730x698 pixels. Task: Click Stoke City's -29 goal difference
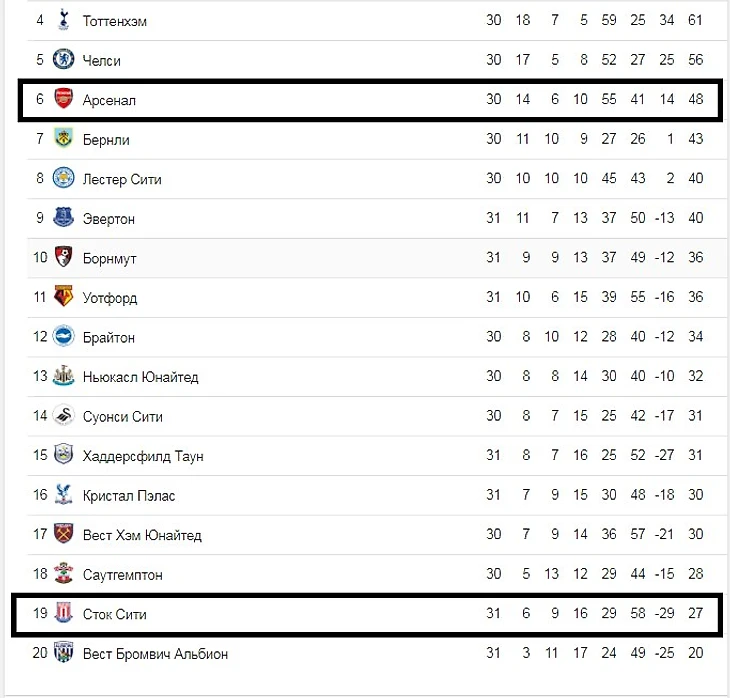[665, 614]
